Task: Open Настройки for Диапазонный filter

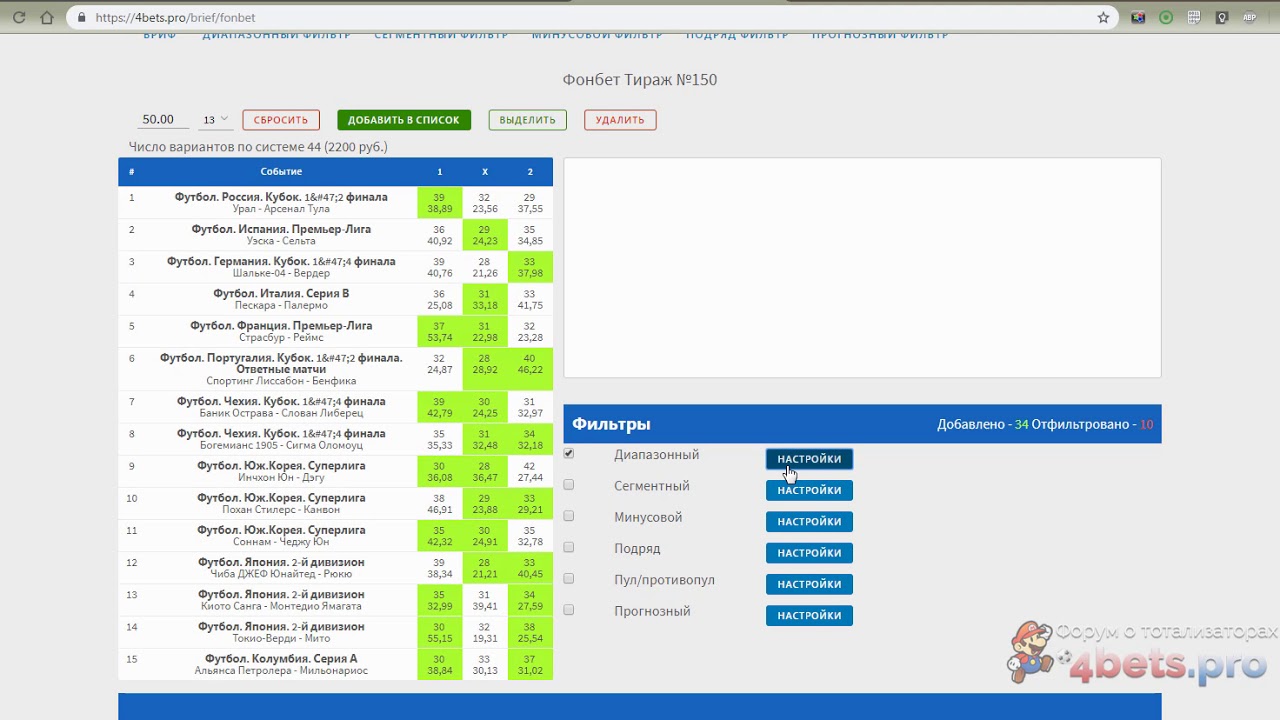Action: click(809, 459)
